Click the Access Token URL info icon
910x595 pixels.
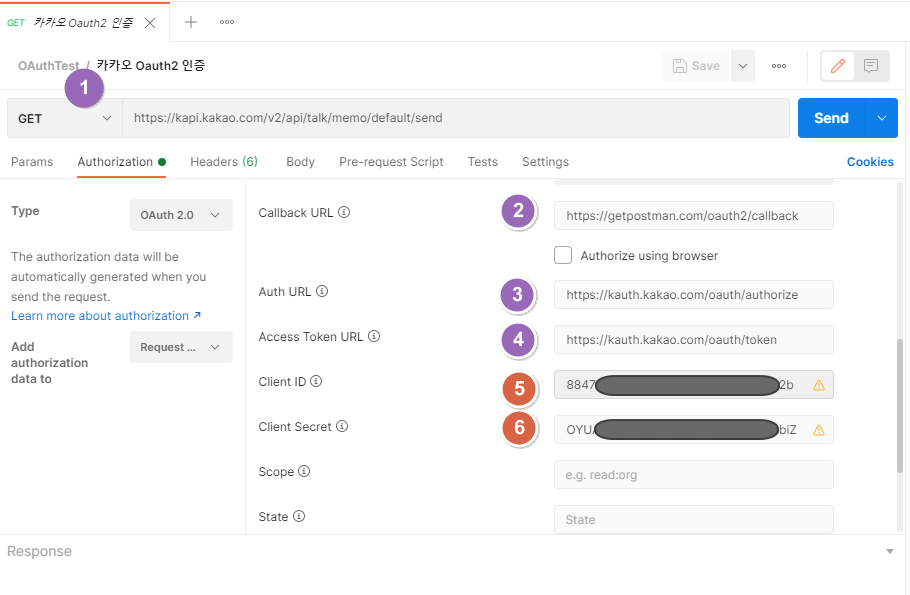point(374,336)
